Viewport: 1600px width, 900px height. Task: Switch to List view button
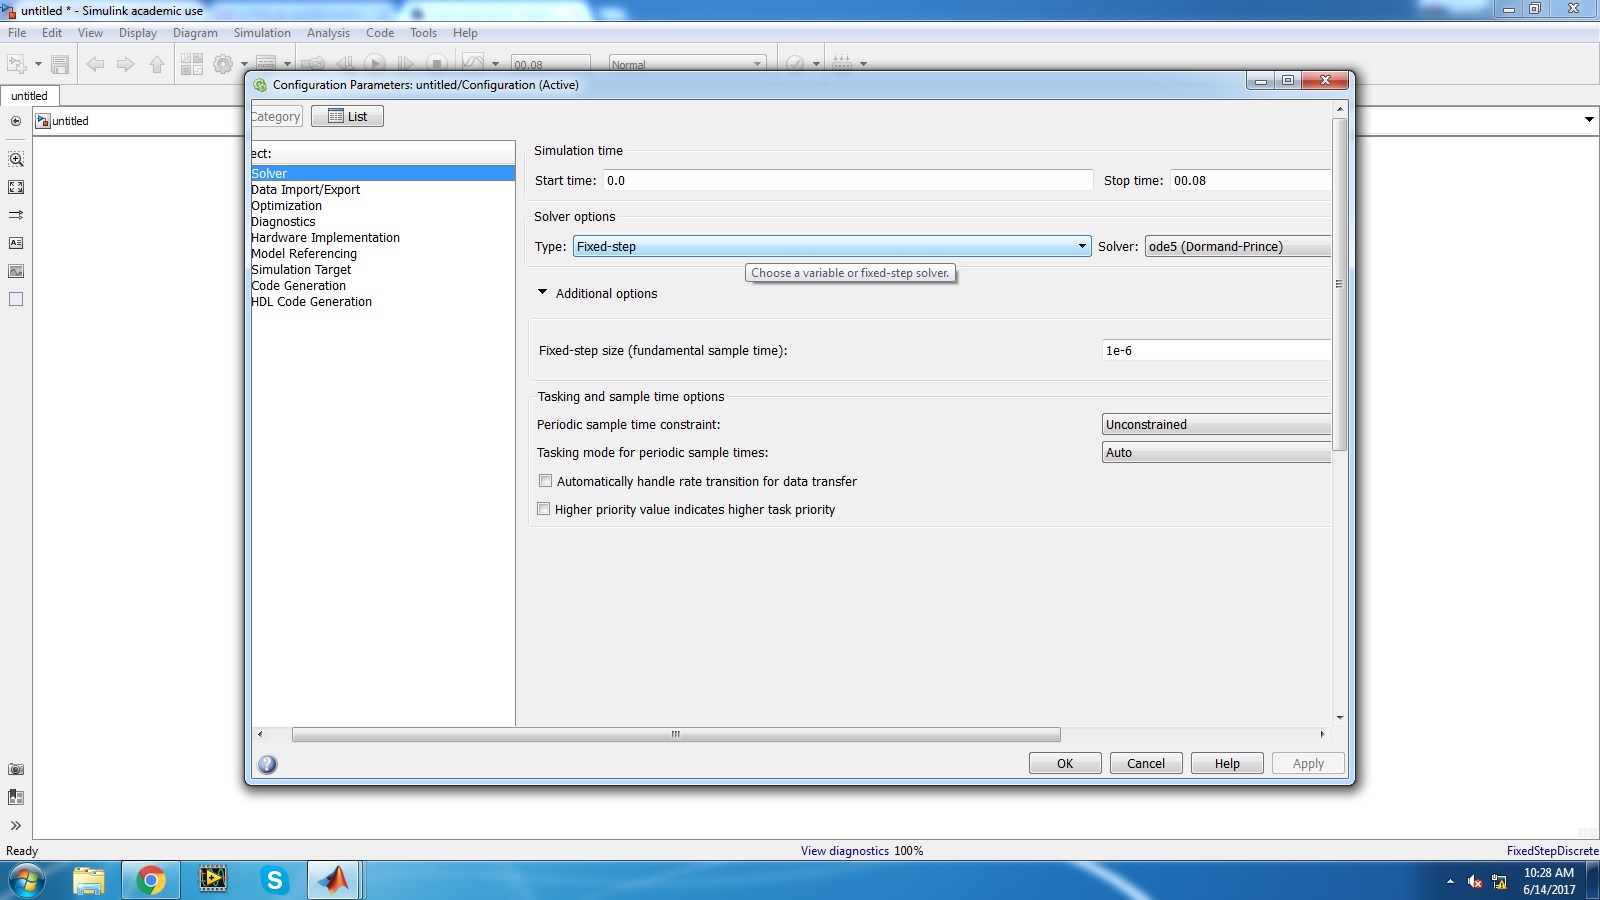tap(347, 117)
